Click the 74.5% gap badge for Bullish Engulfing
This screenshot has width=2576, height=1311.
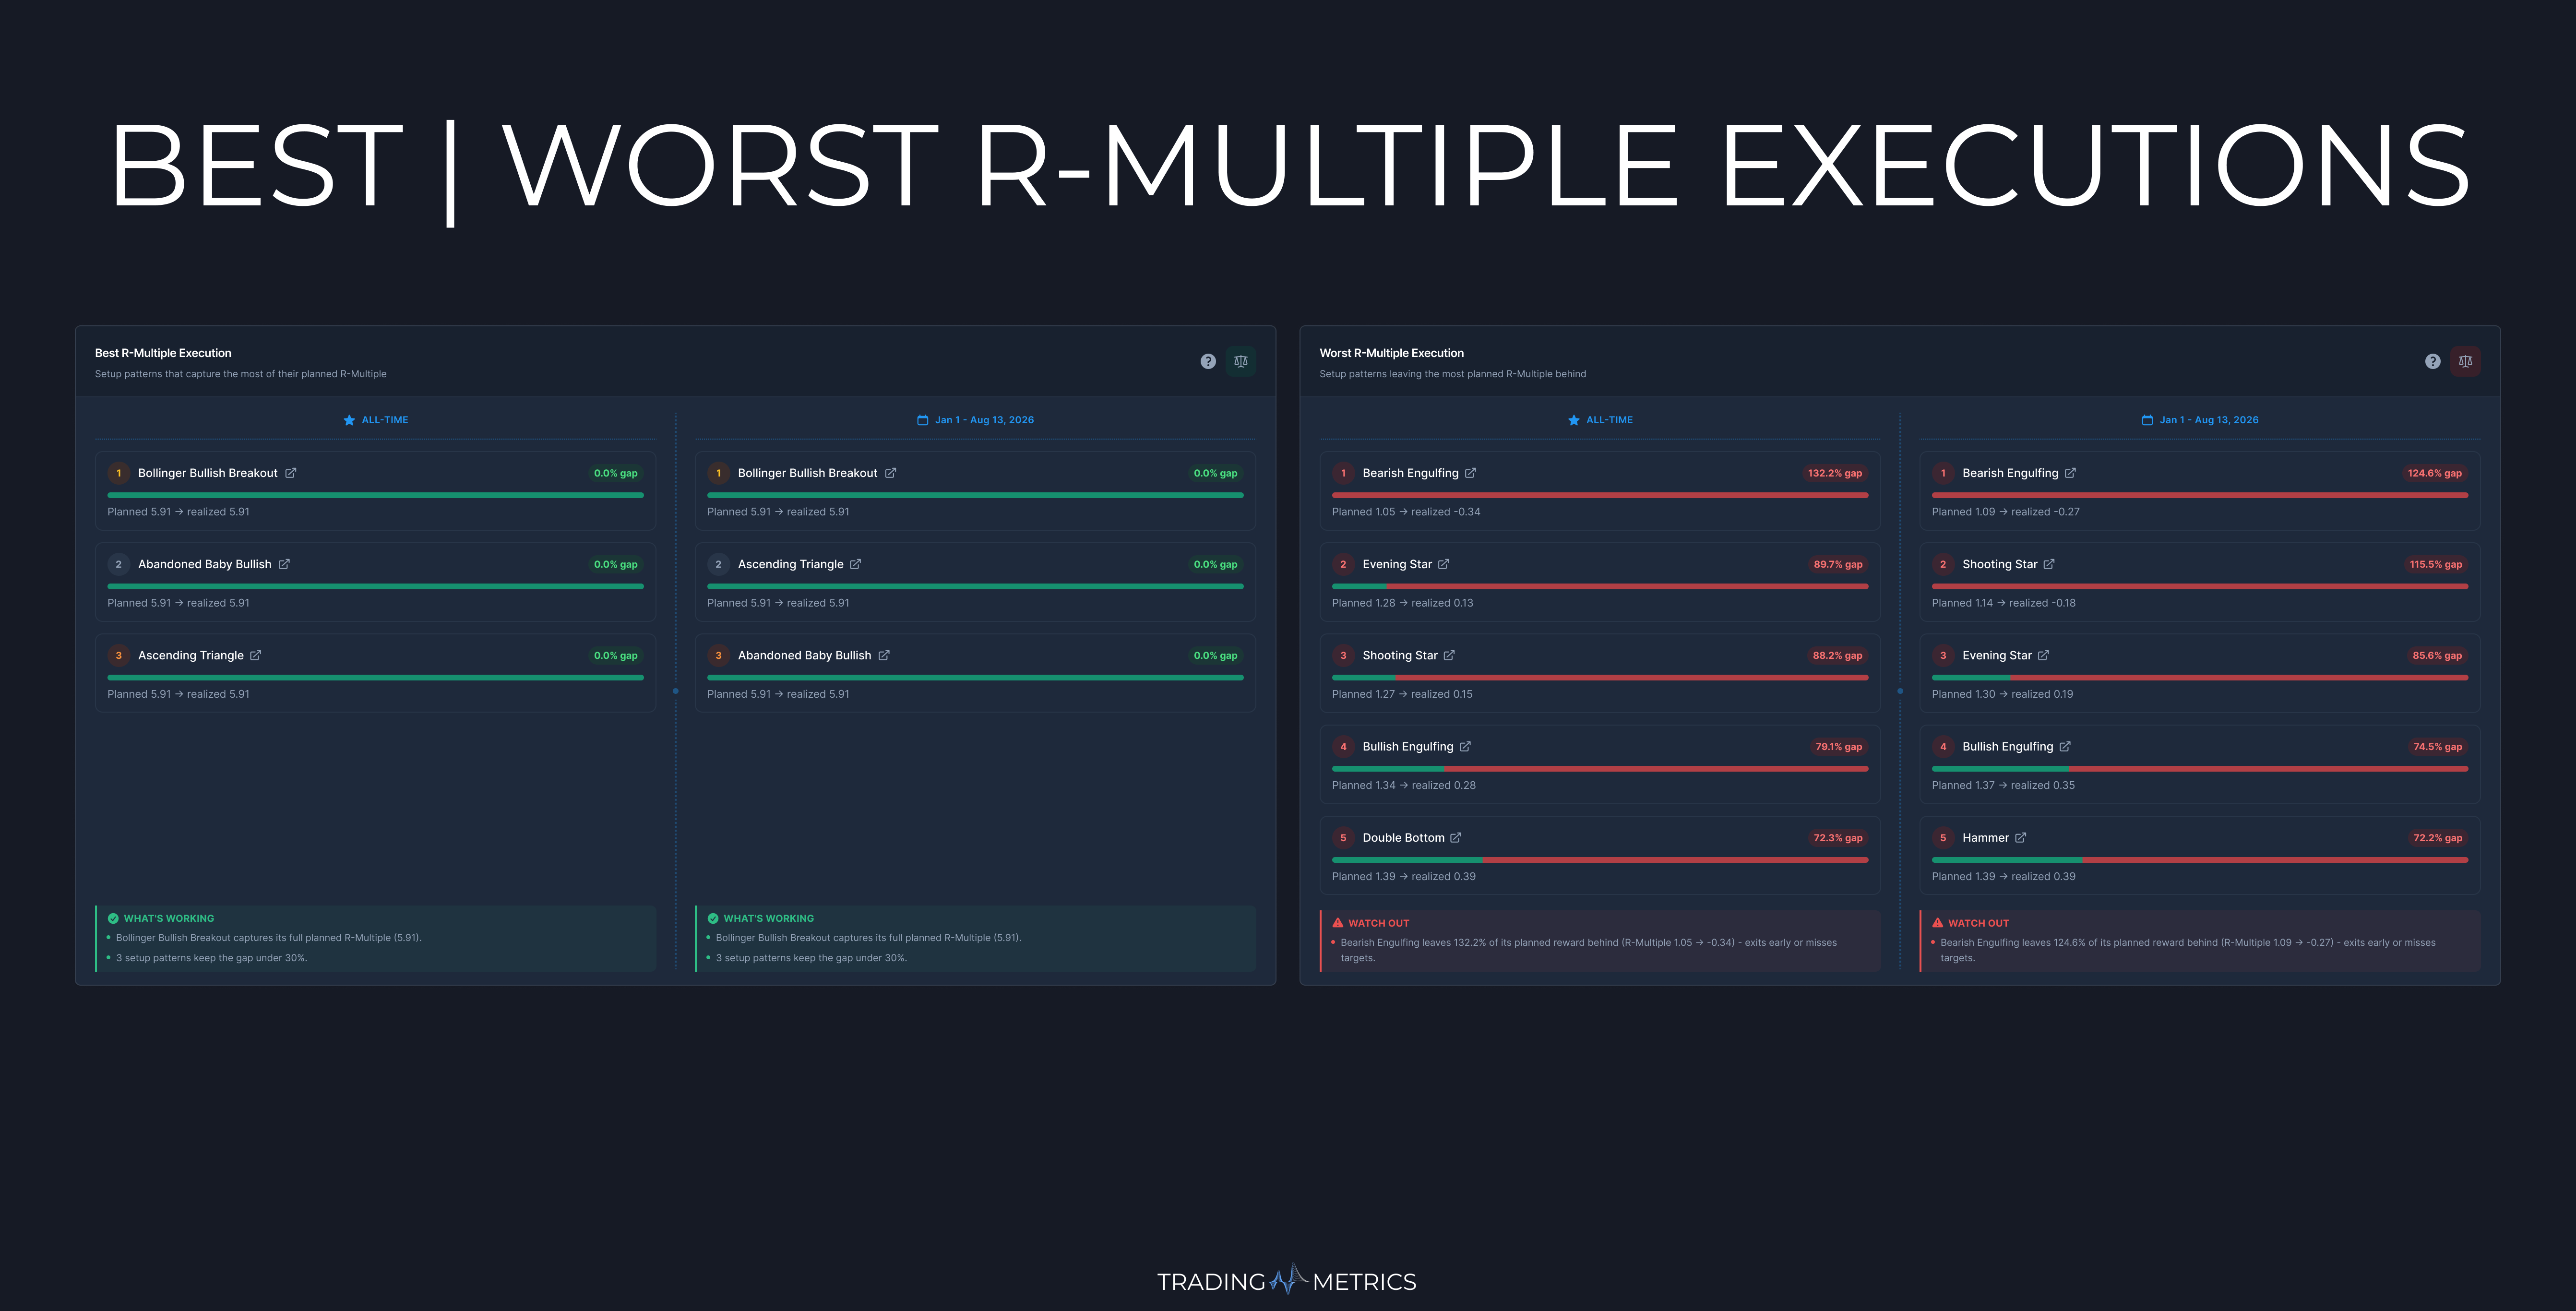2438,747
